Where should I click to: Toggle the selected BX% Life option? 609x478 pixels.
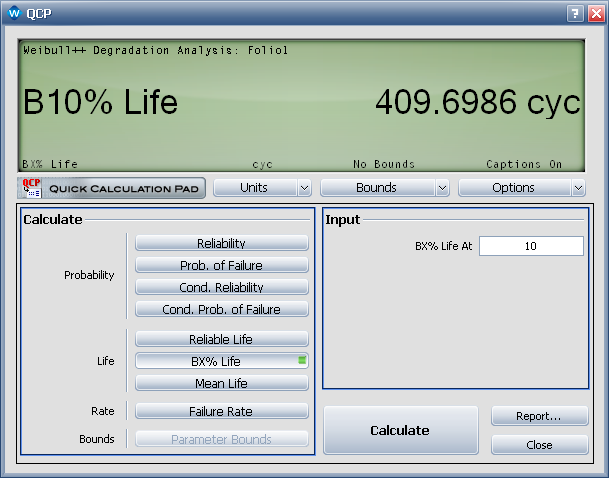point(221,361)
